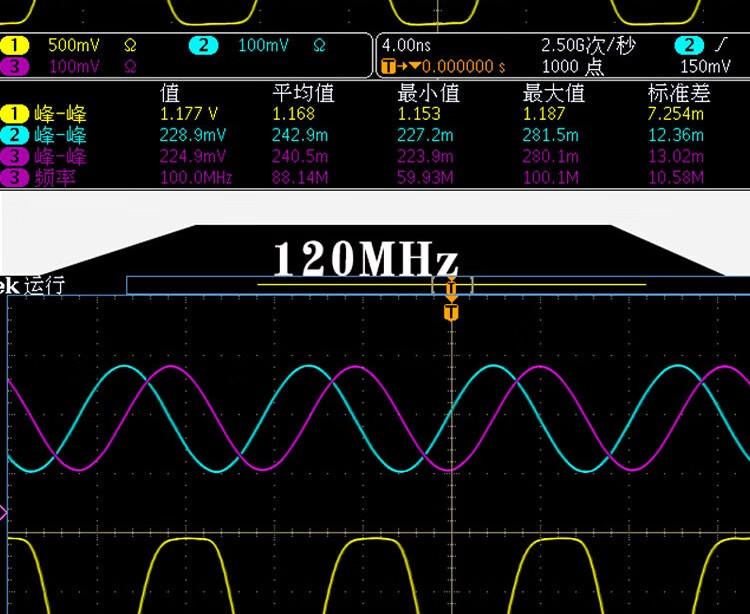Click the 242.9m average value

pos(300,135)
